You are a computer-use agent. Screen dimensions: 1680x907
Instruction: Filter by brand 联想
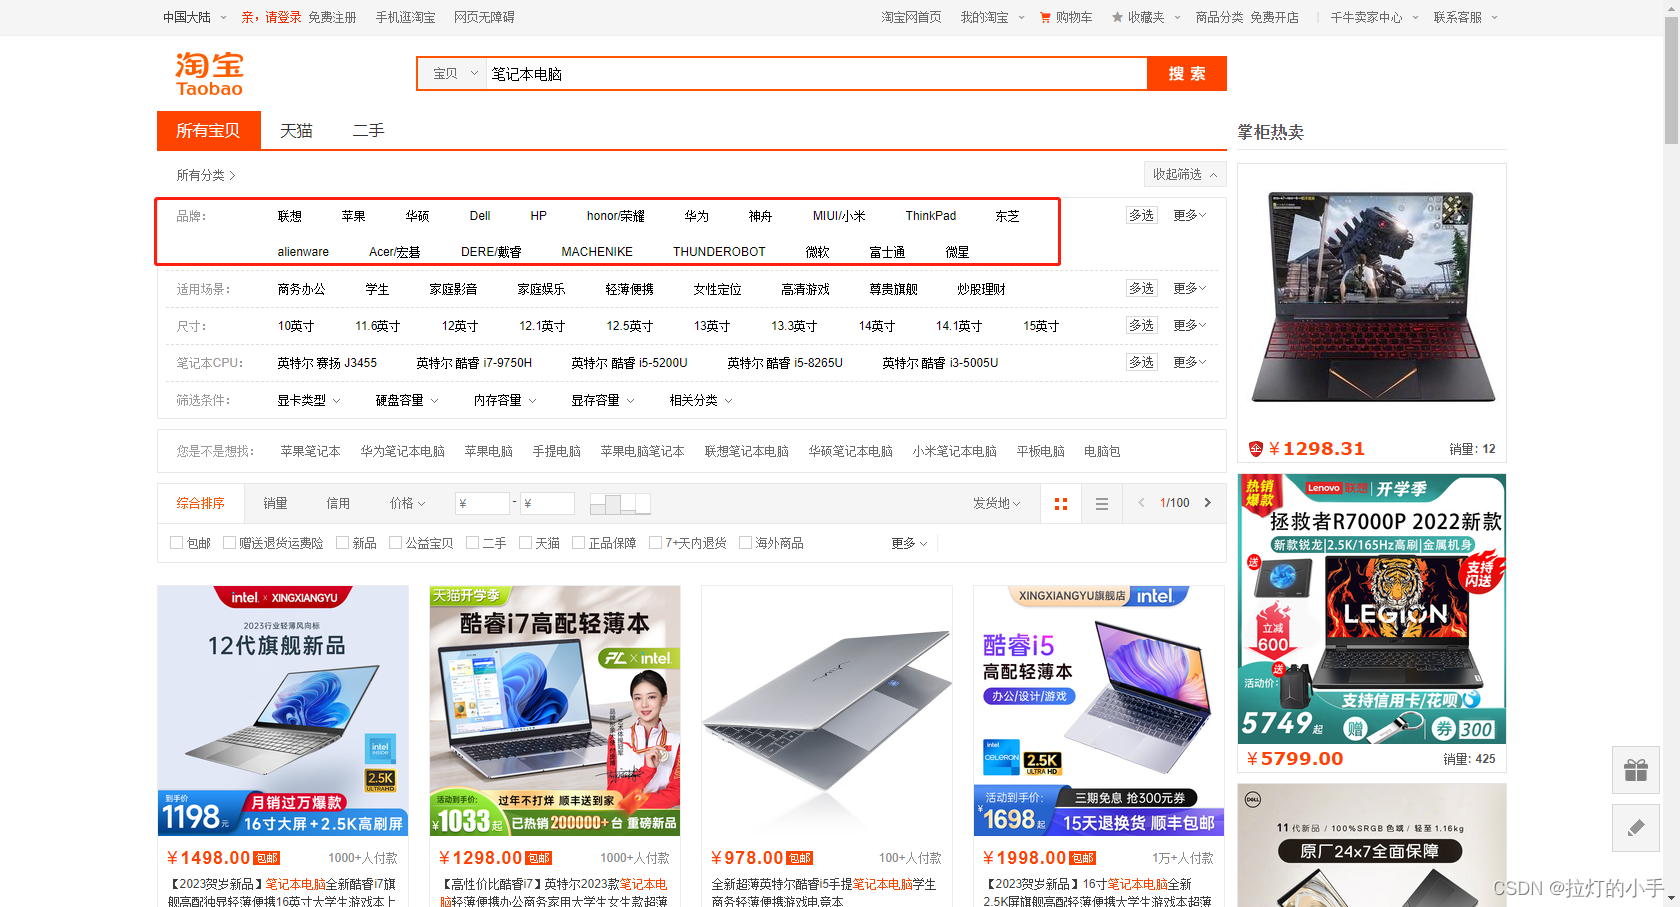pos(290,216)
